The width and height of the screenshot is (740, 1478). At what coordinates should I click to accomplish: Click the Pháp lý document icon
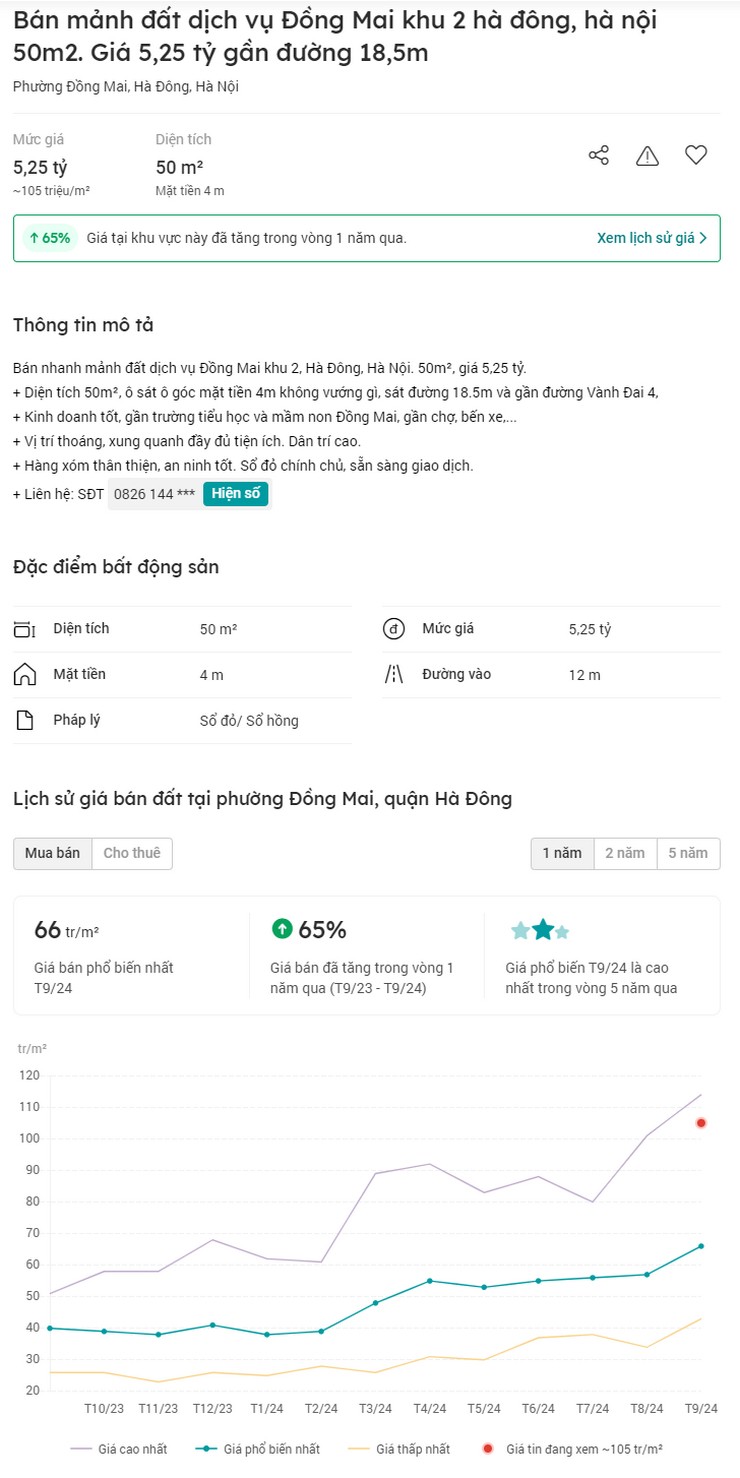24,721
